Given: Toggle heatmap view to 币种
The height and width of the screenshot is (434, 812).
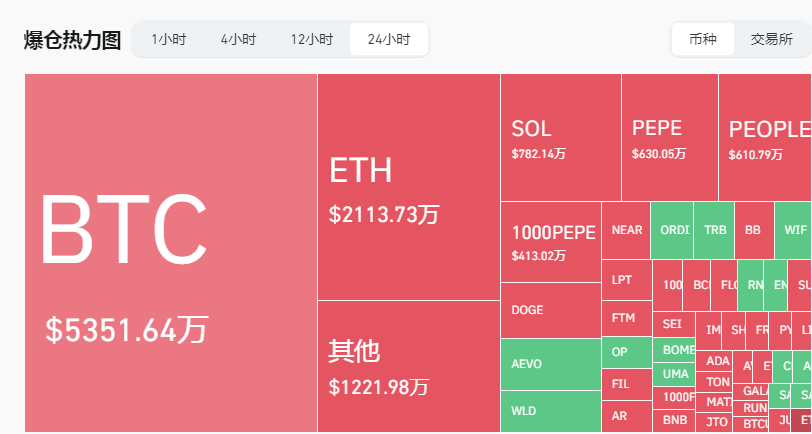Looking at the screenshot, I should click(x=703, y=39).
